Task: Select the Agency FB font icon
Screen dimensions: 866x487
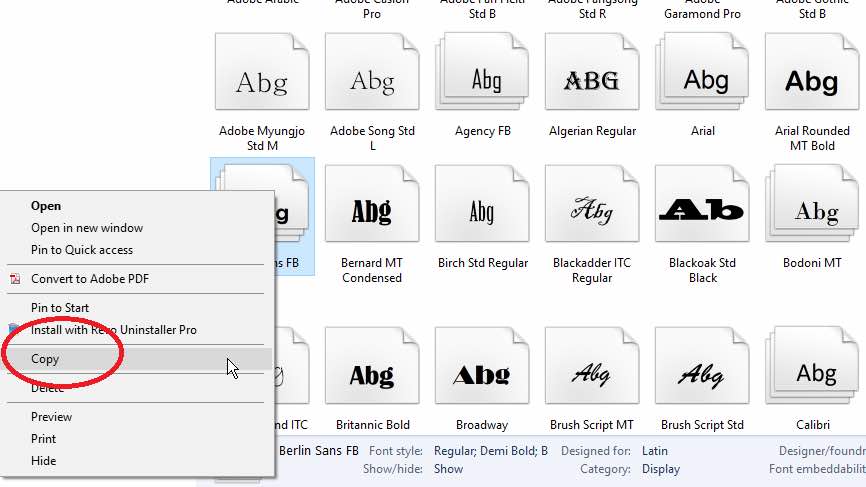Action: click(482, 72)
